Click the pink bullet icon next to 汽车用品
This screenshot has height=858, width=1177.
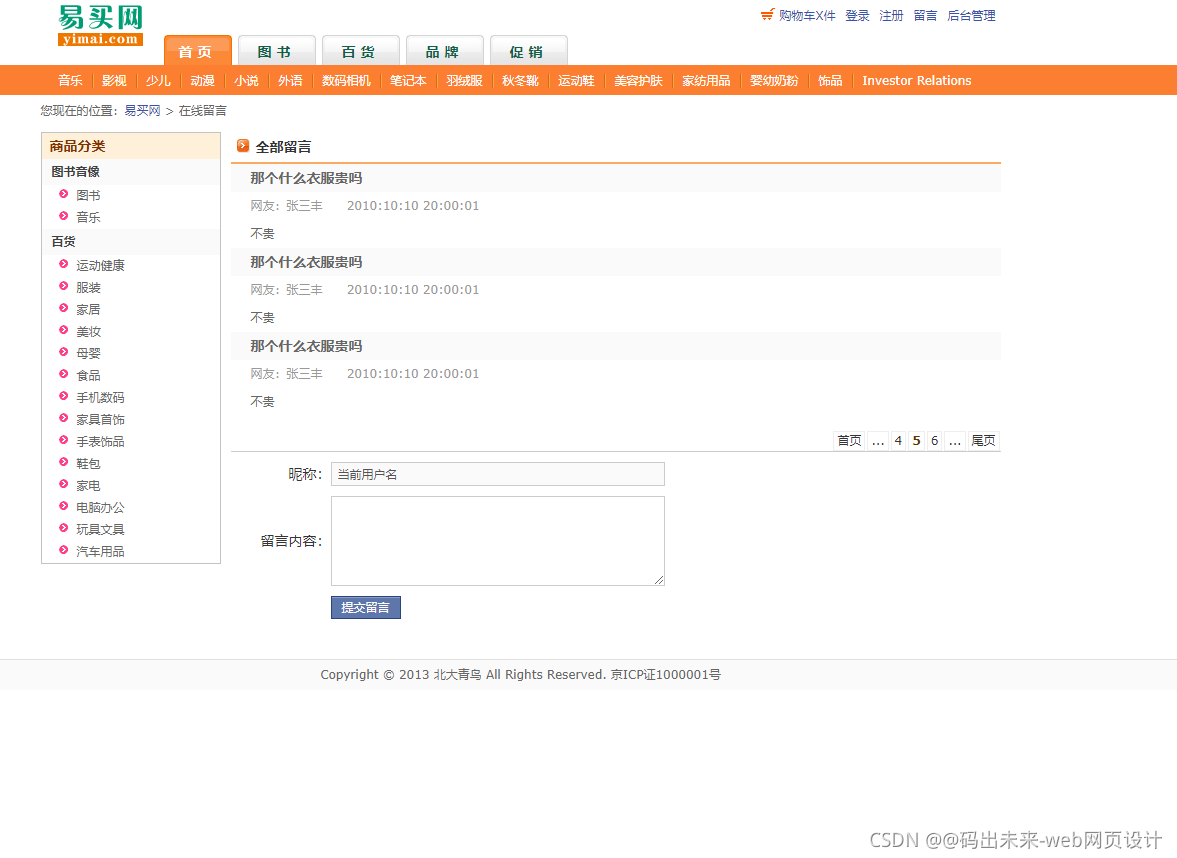64,550
